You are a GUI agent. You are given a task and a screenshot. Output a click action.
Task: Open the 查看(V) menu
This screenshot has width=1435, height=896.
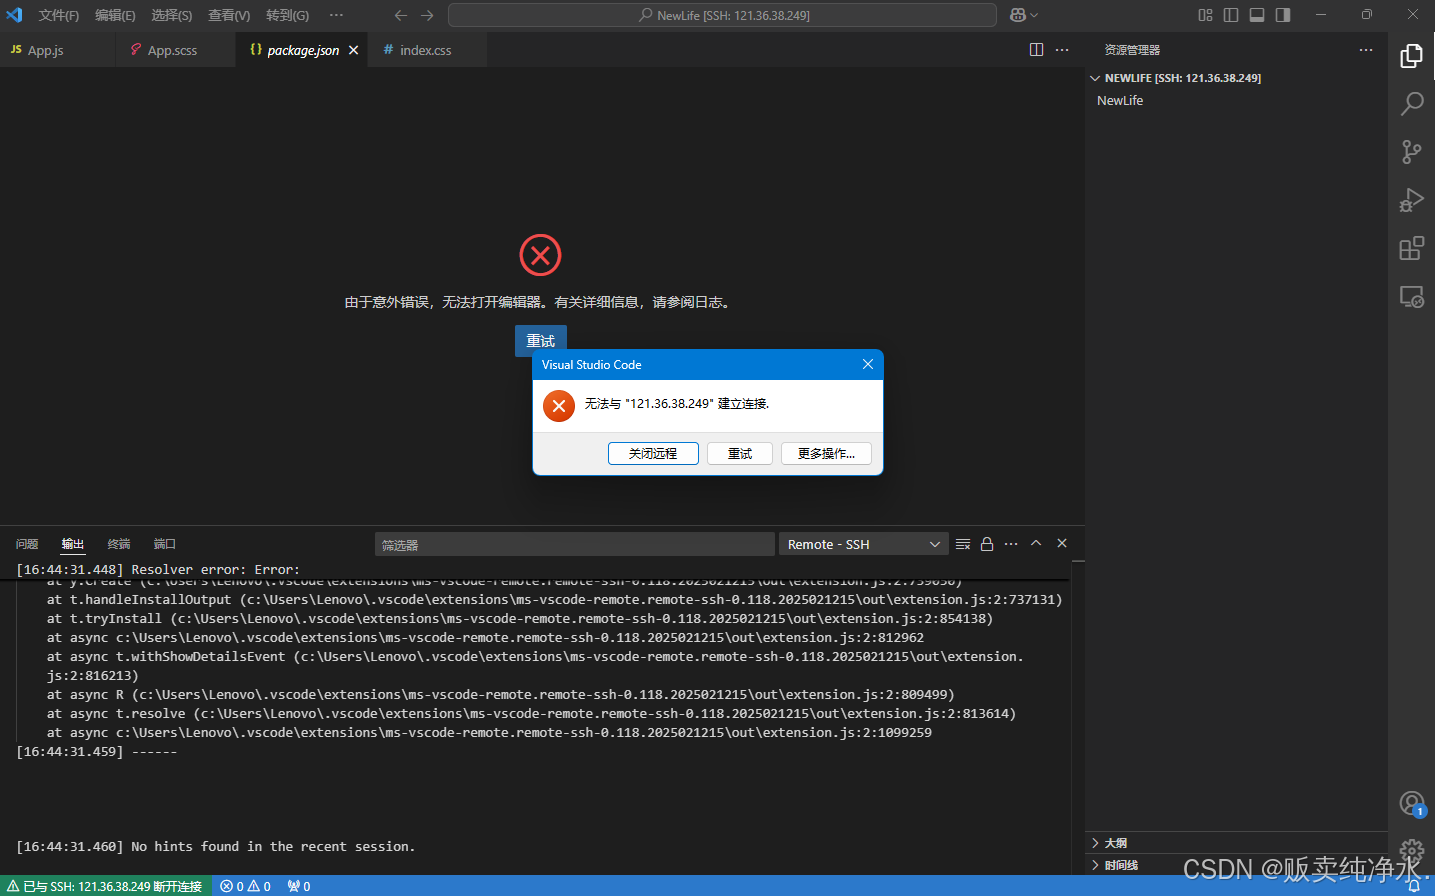[x=229, y=15]
